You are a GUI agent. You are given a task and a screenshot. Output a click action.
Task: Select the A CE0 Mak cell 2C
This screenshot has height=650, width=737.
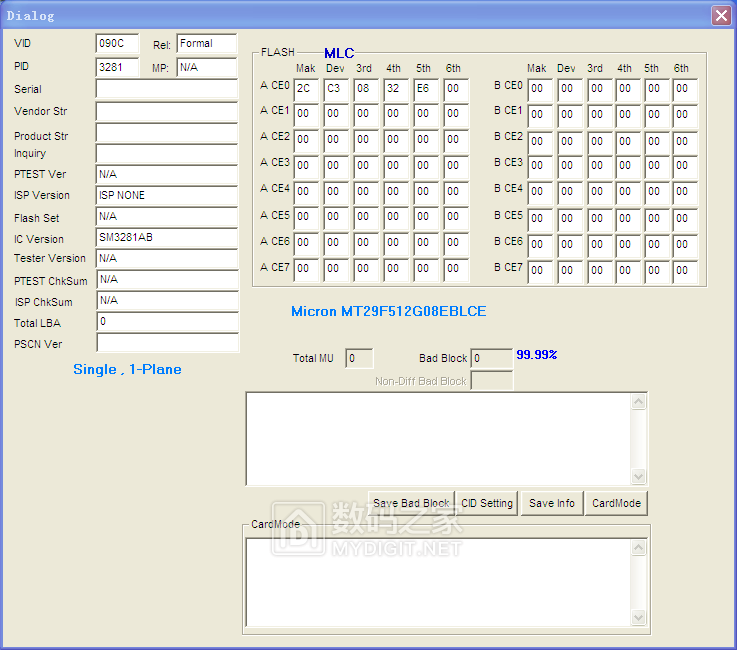pyautogui.click(x=307, y=89)
